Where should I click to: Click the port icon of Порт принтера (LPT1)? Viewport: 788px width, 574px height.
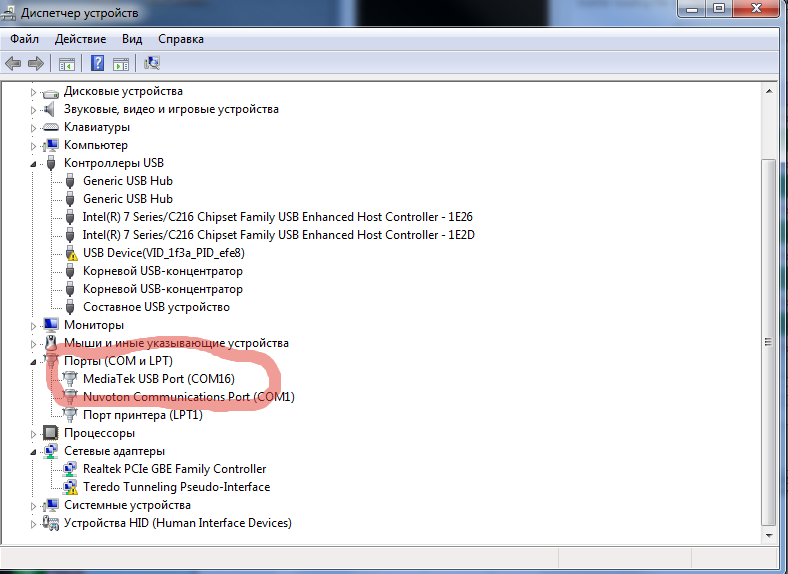coord(70,415)
